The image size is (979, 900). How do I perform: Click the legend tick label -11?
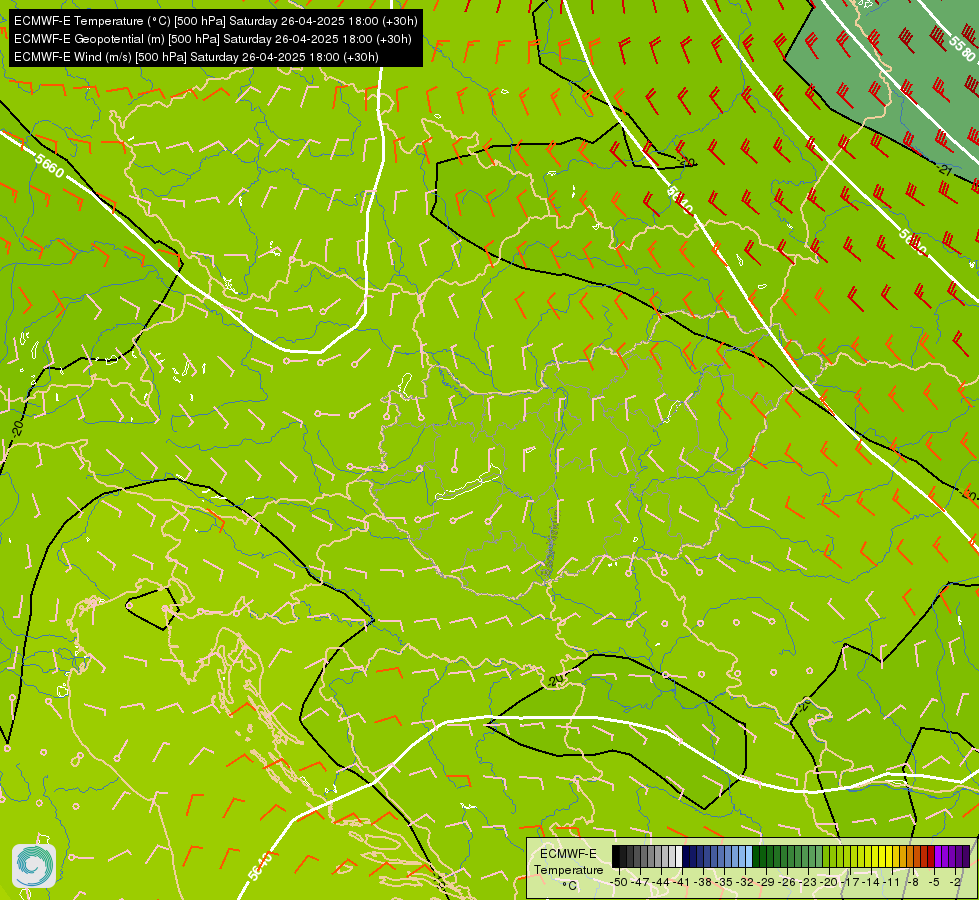(892, 883)
